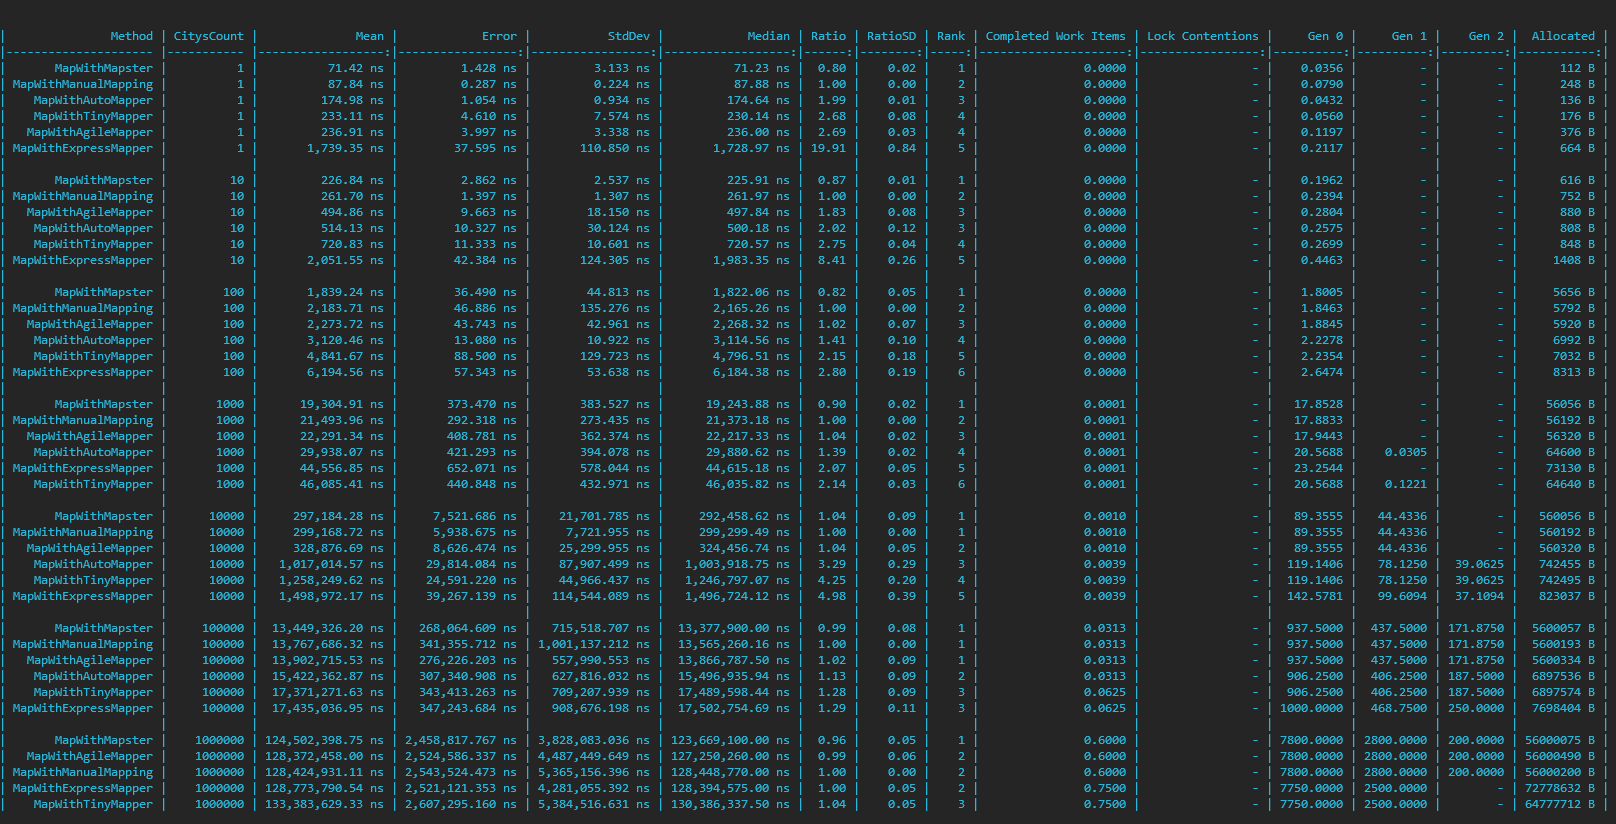Select the 'Error' column header
This screenshot has width=1616, height=824.
click(499, 36)
